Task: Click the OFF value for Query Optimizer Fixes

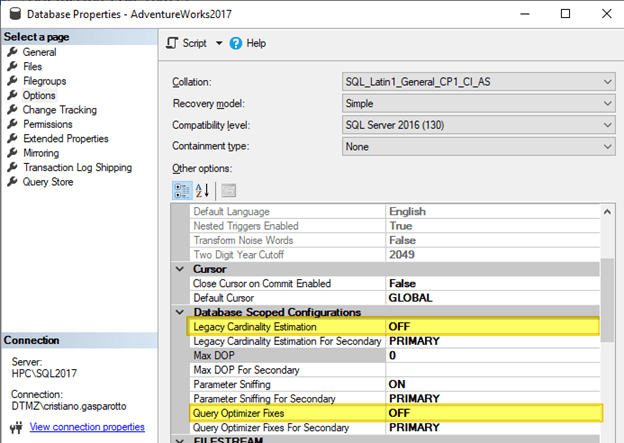Action: coord(399,413)
